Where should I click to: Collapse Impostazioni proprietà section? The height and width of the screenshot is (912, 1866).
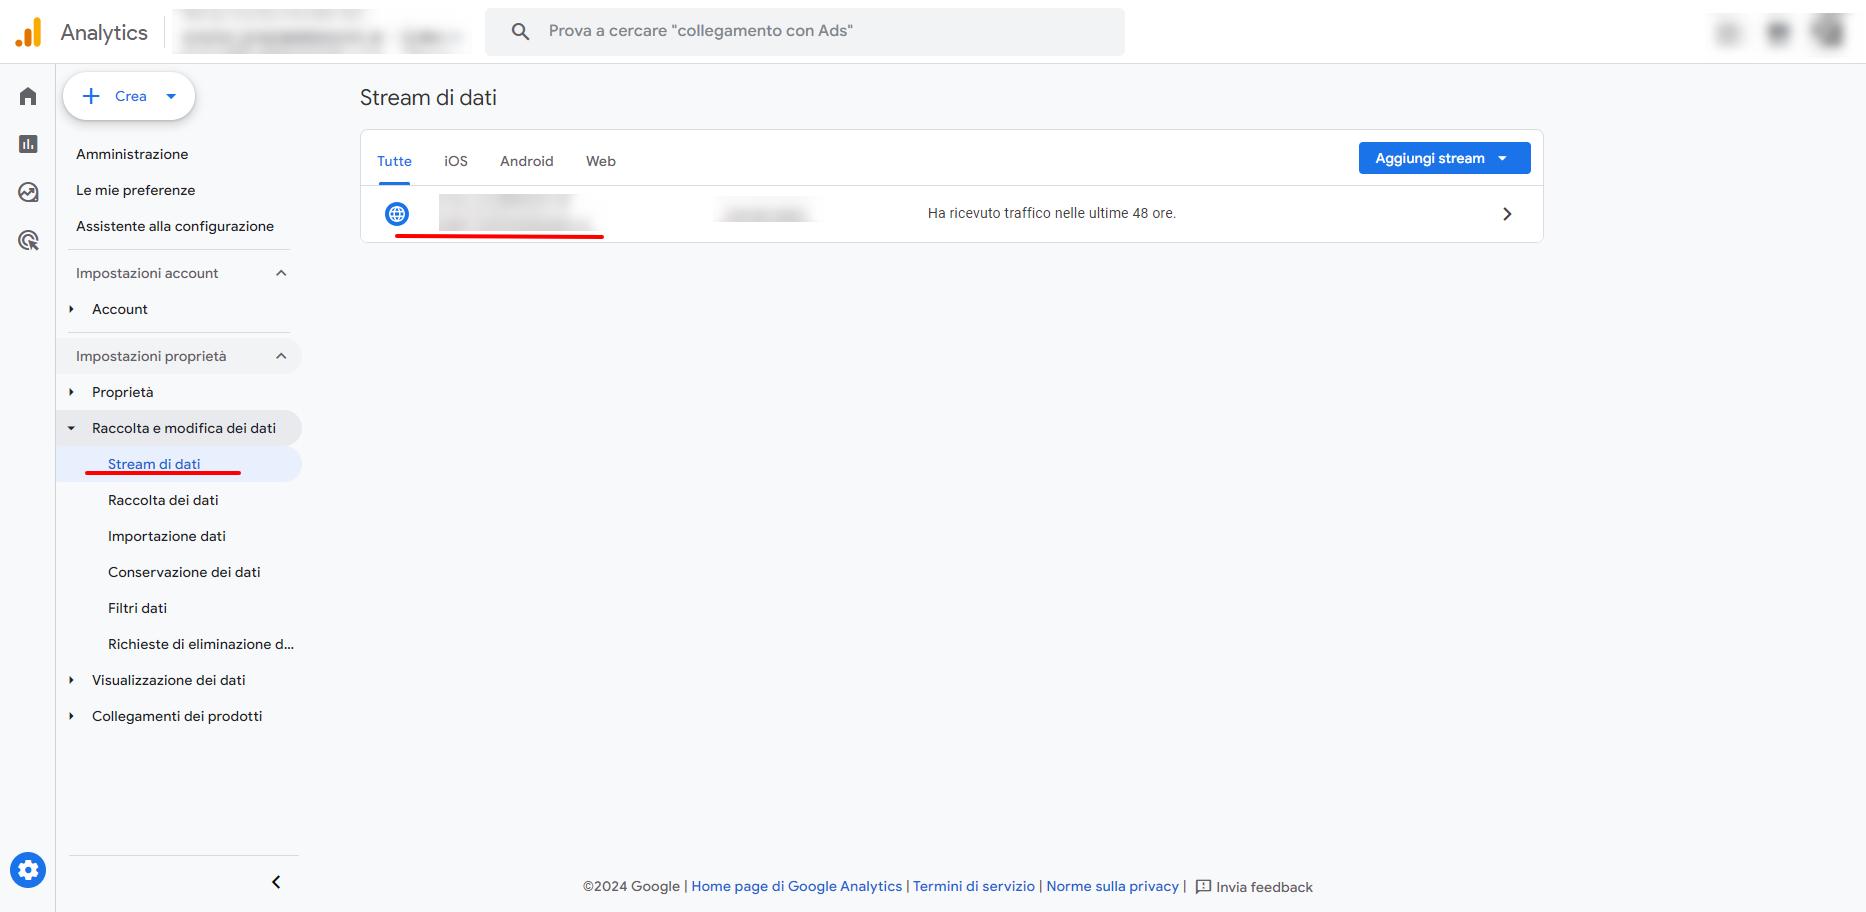point(281,356)
